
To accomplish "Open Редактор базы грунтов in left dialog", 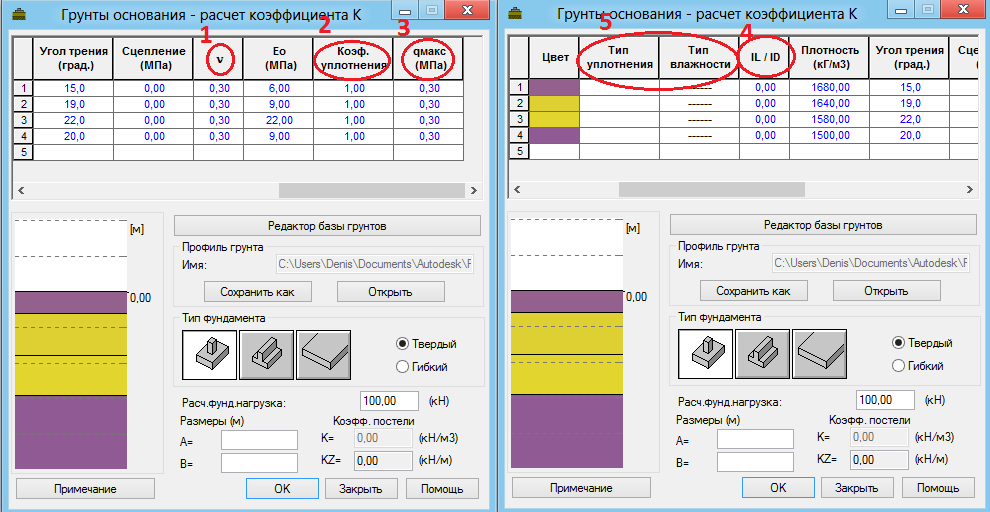I will [x=327, y=225].
